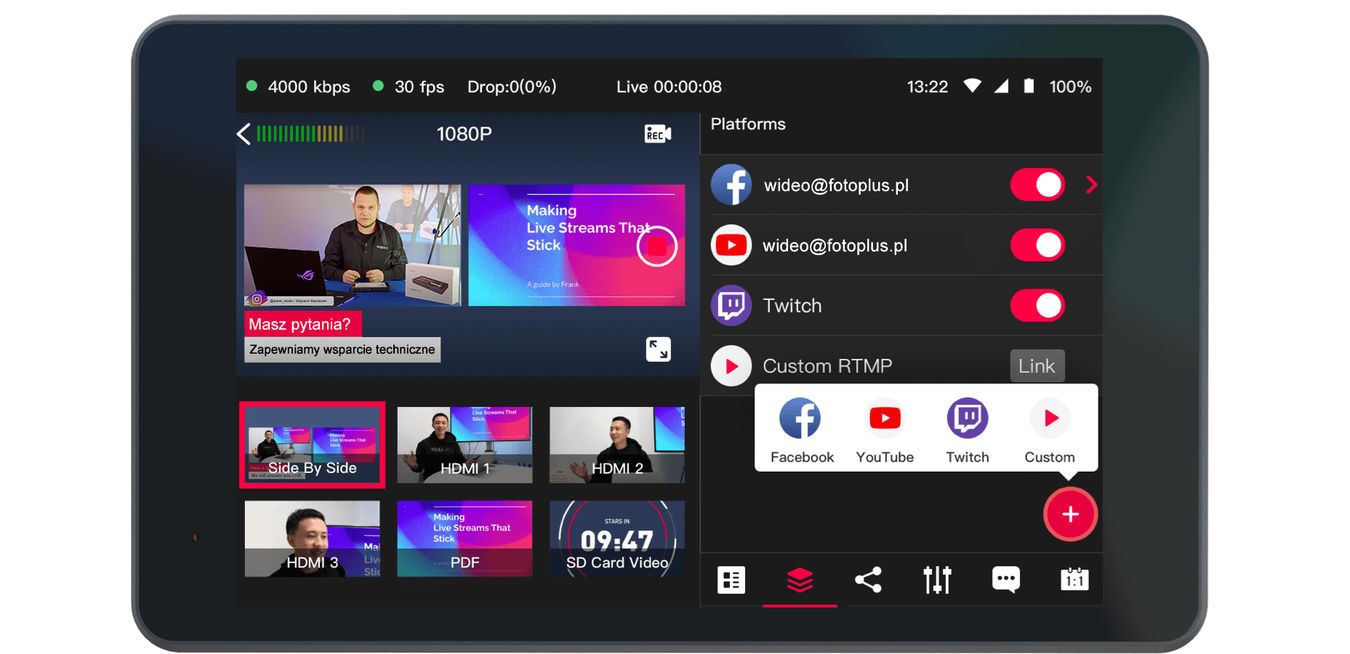The image size is (1350, 654).
Task: Tap the presentation slide in the preview
Action: click(x=576, y=245)
